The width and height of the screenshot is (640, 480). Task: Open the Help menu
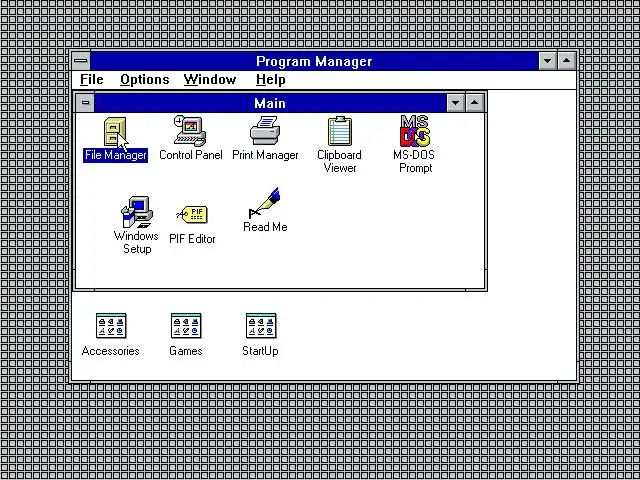click(x=270, y=80)
